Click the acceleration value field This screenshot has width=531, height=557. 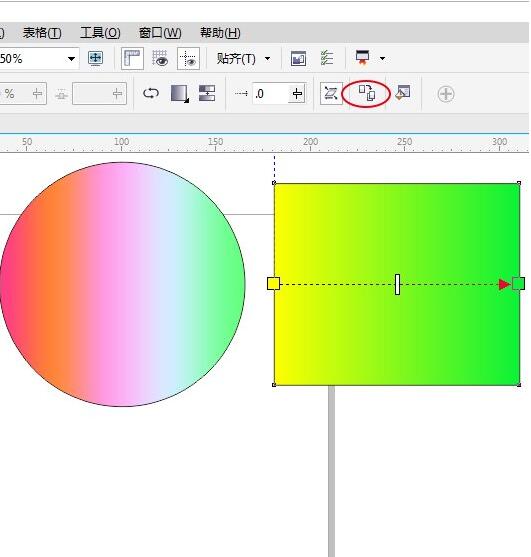point(270,94)
